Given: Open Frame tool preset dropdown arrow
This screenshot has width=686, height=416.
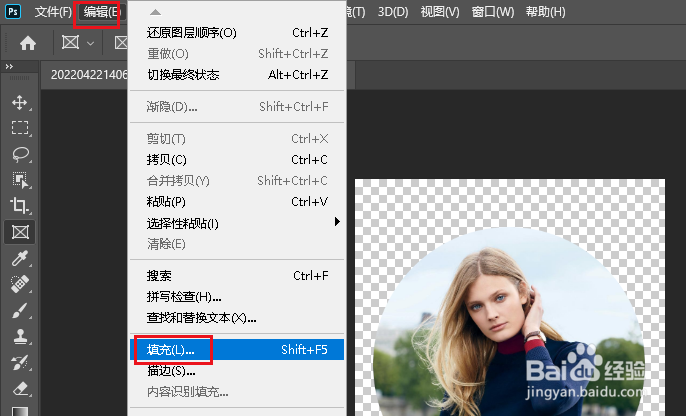Looking at the screenshot, I should click(91, 43).
